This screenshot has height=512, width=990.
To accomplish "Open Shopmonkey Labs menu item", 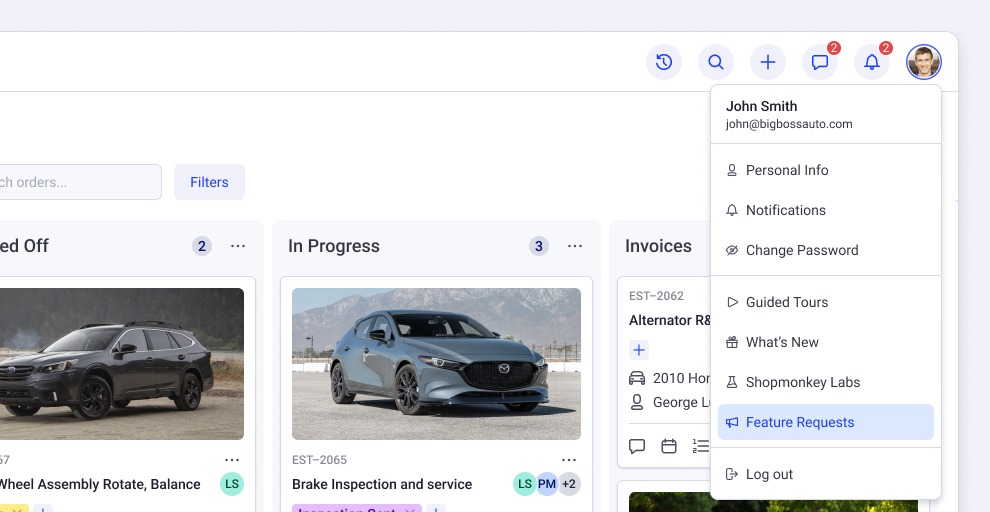I will click(x=826, y=382).
